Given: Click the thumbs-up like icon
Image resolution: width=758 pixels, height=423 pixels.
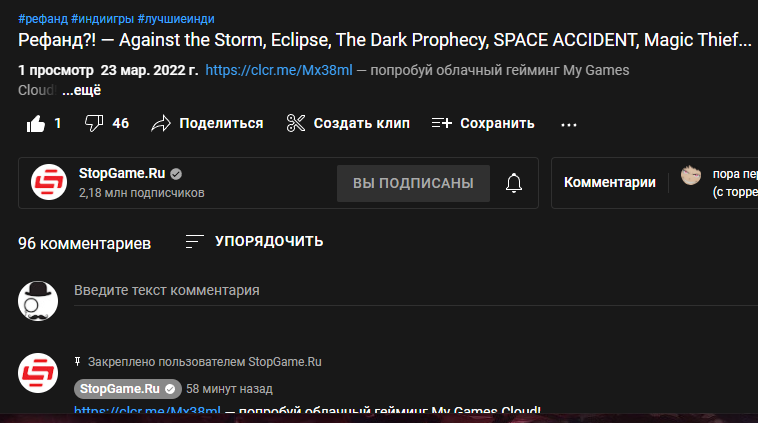Looking at the screenshot, I should [x=36, y=124].
